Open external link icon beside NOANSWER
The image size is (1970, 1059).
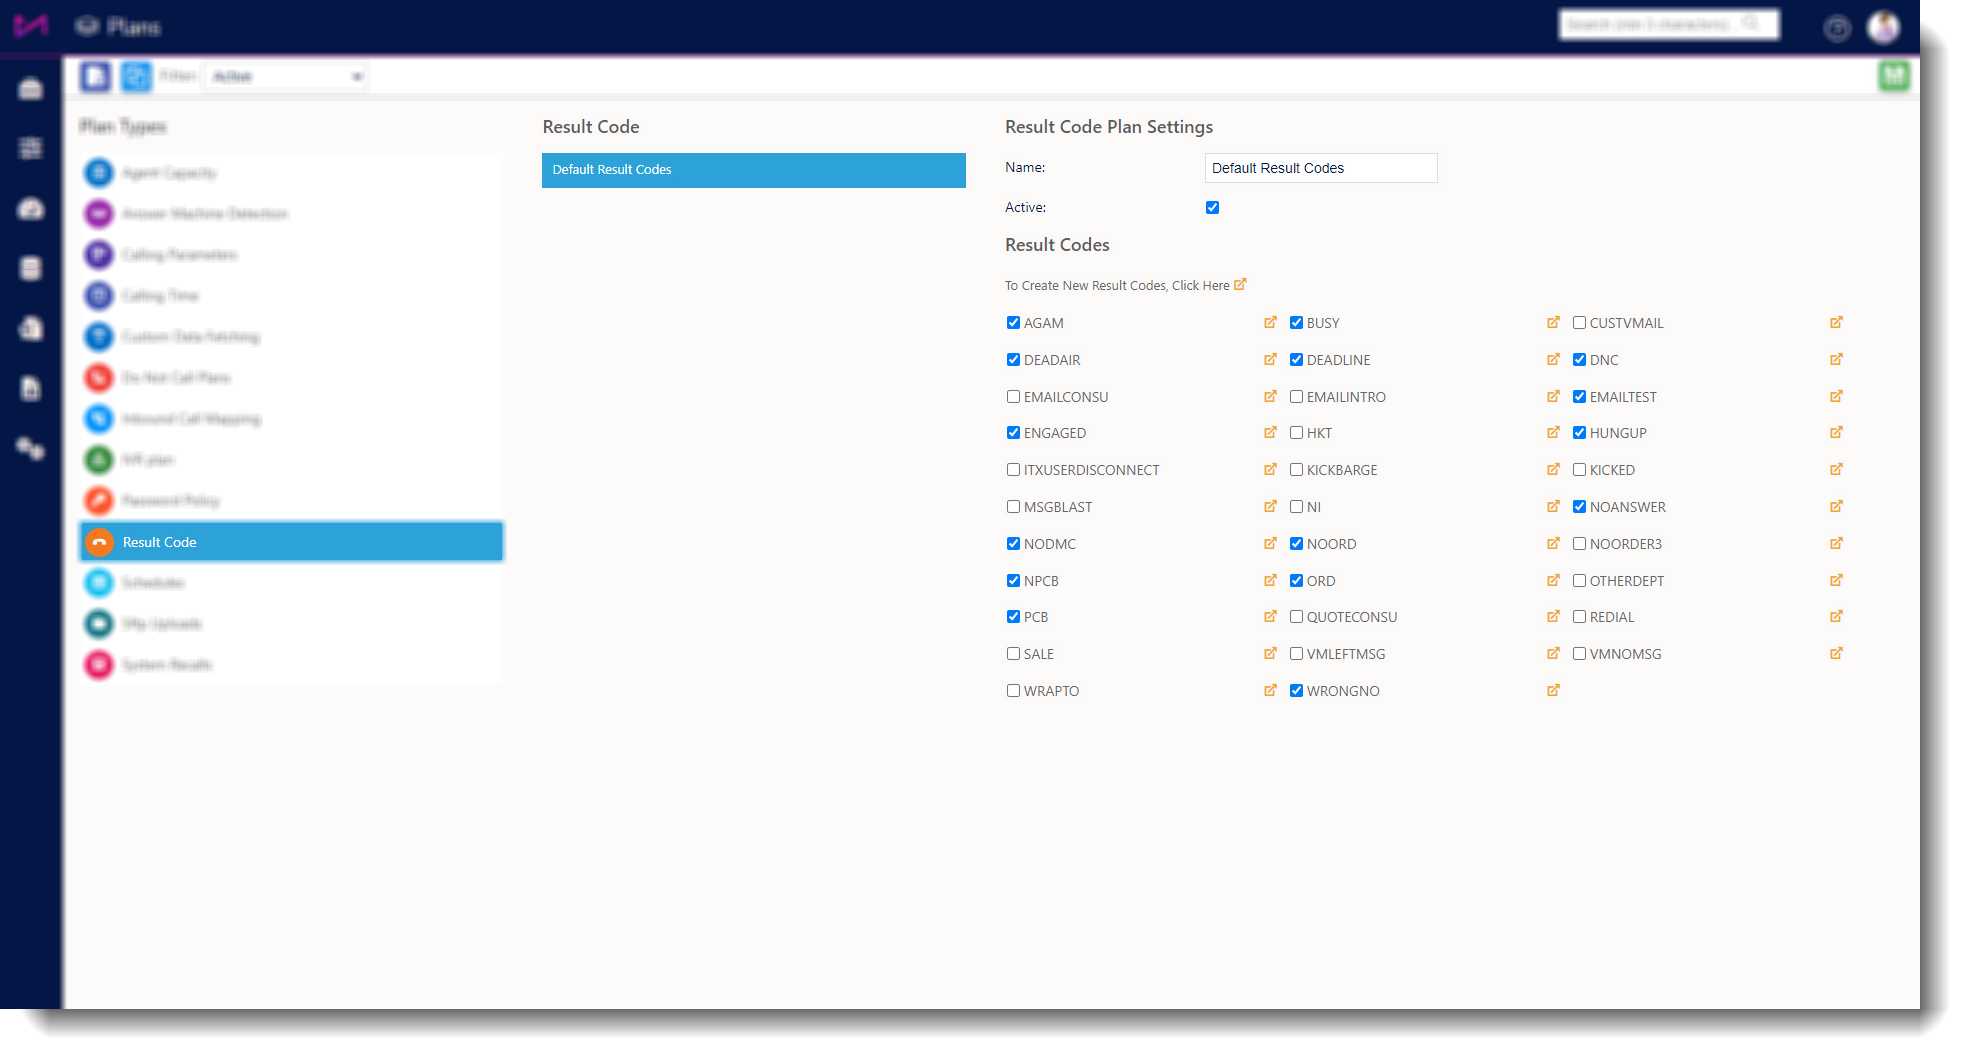point(1836,506)
